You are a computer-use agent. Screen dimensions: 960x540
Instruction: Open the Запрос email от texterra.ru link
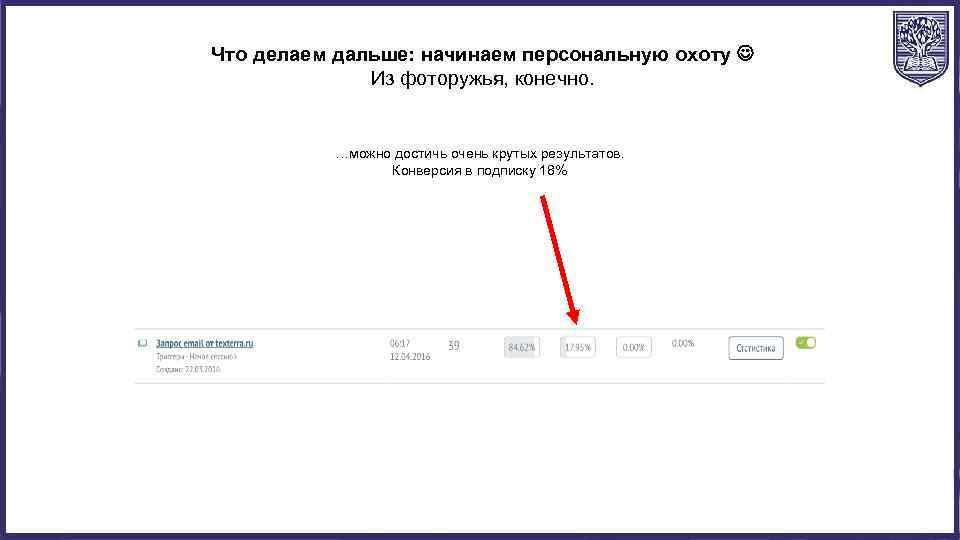point(204,343)
